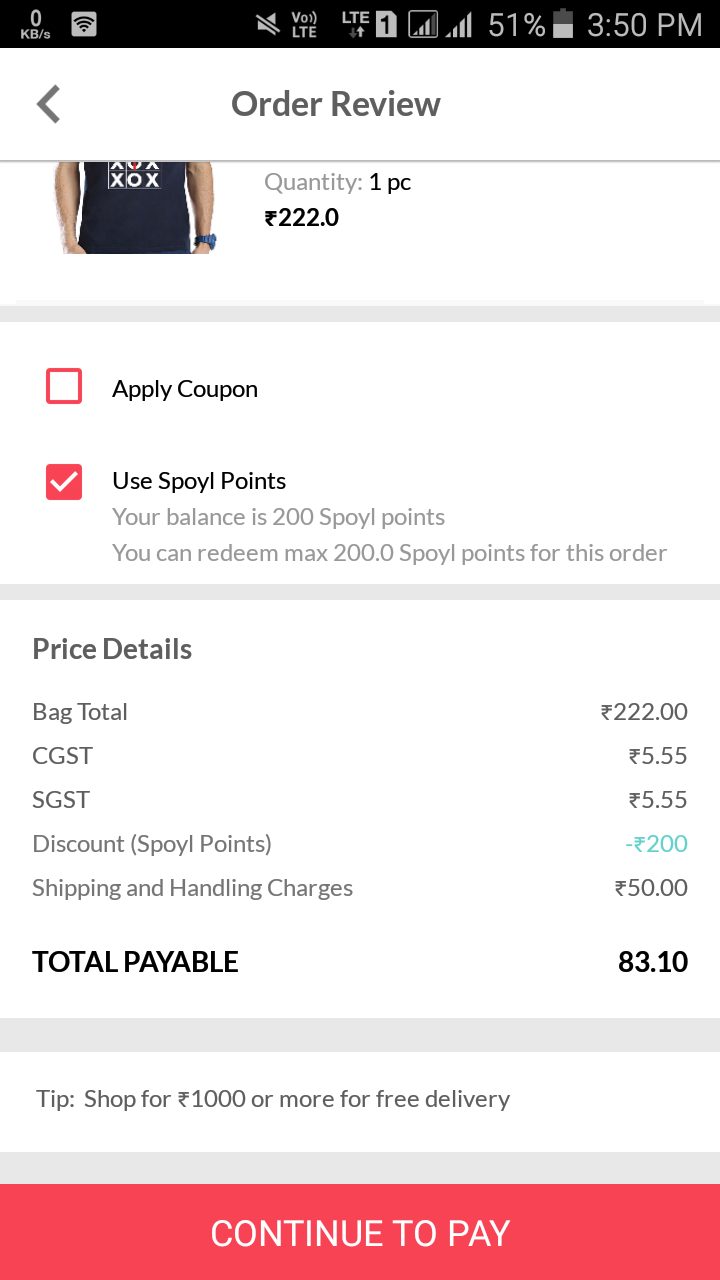The image size is (720, 1280).
Task: Enable the Apply Coupon checkbox
Action: (x=64, y=386)
